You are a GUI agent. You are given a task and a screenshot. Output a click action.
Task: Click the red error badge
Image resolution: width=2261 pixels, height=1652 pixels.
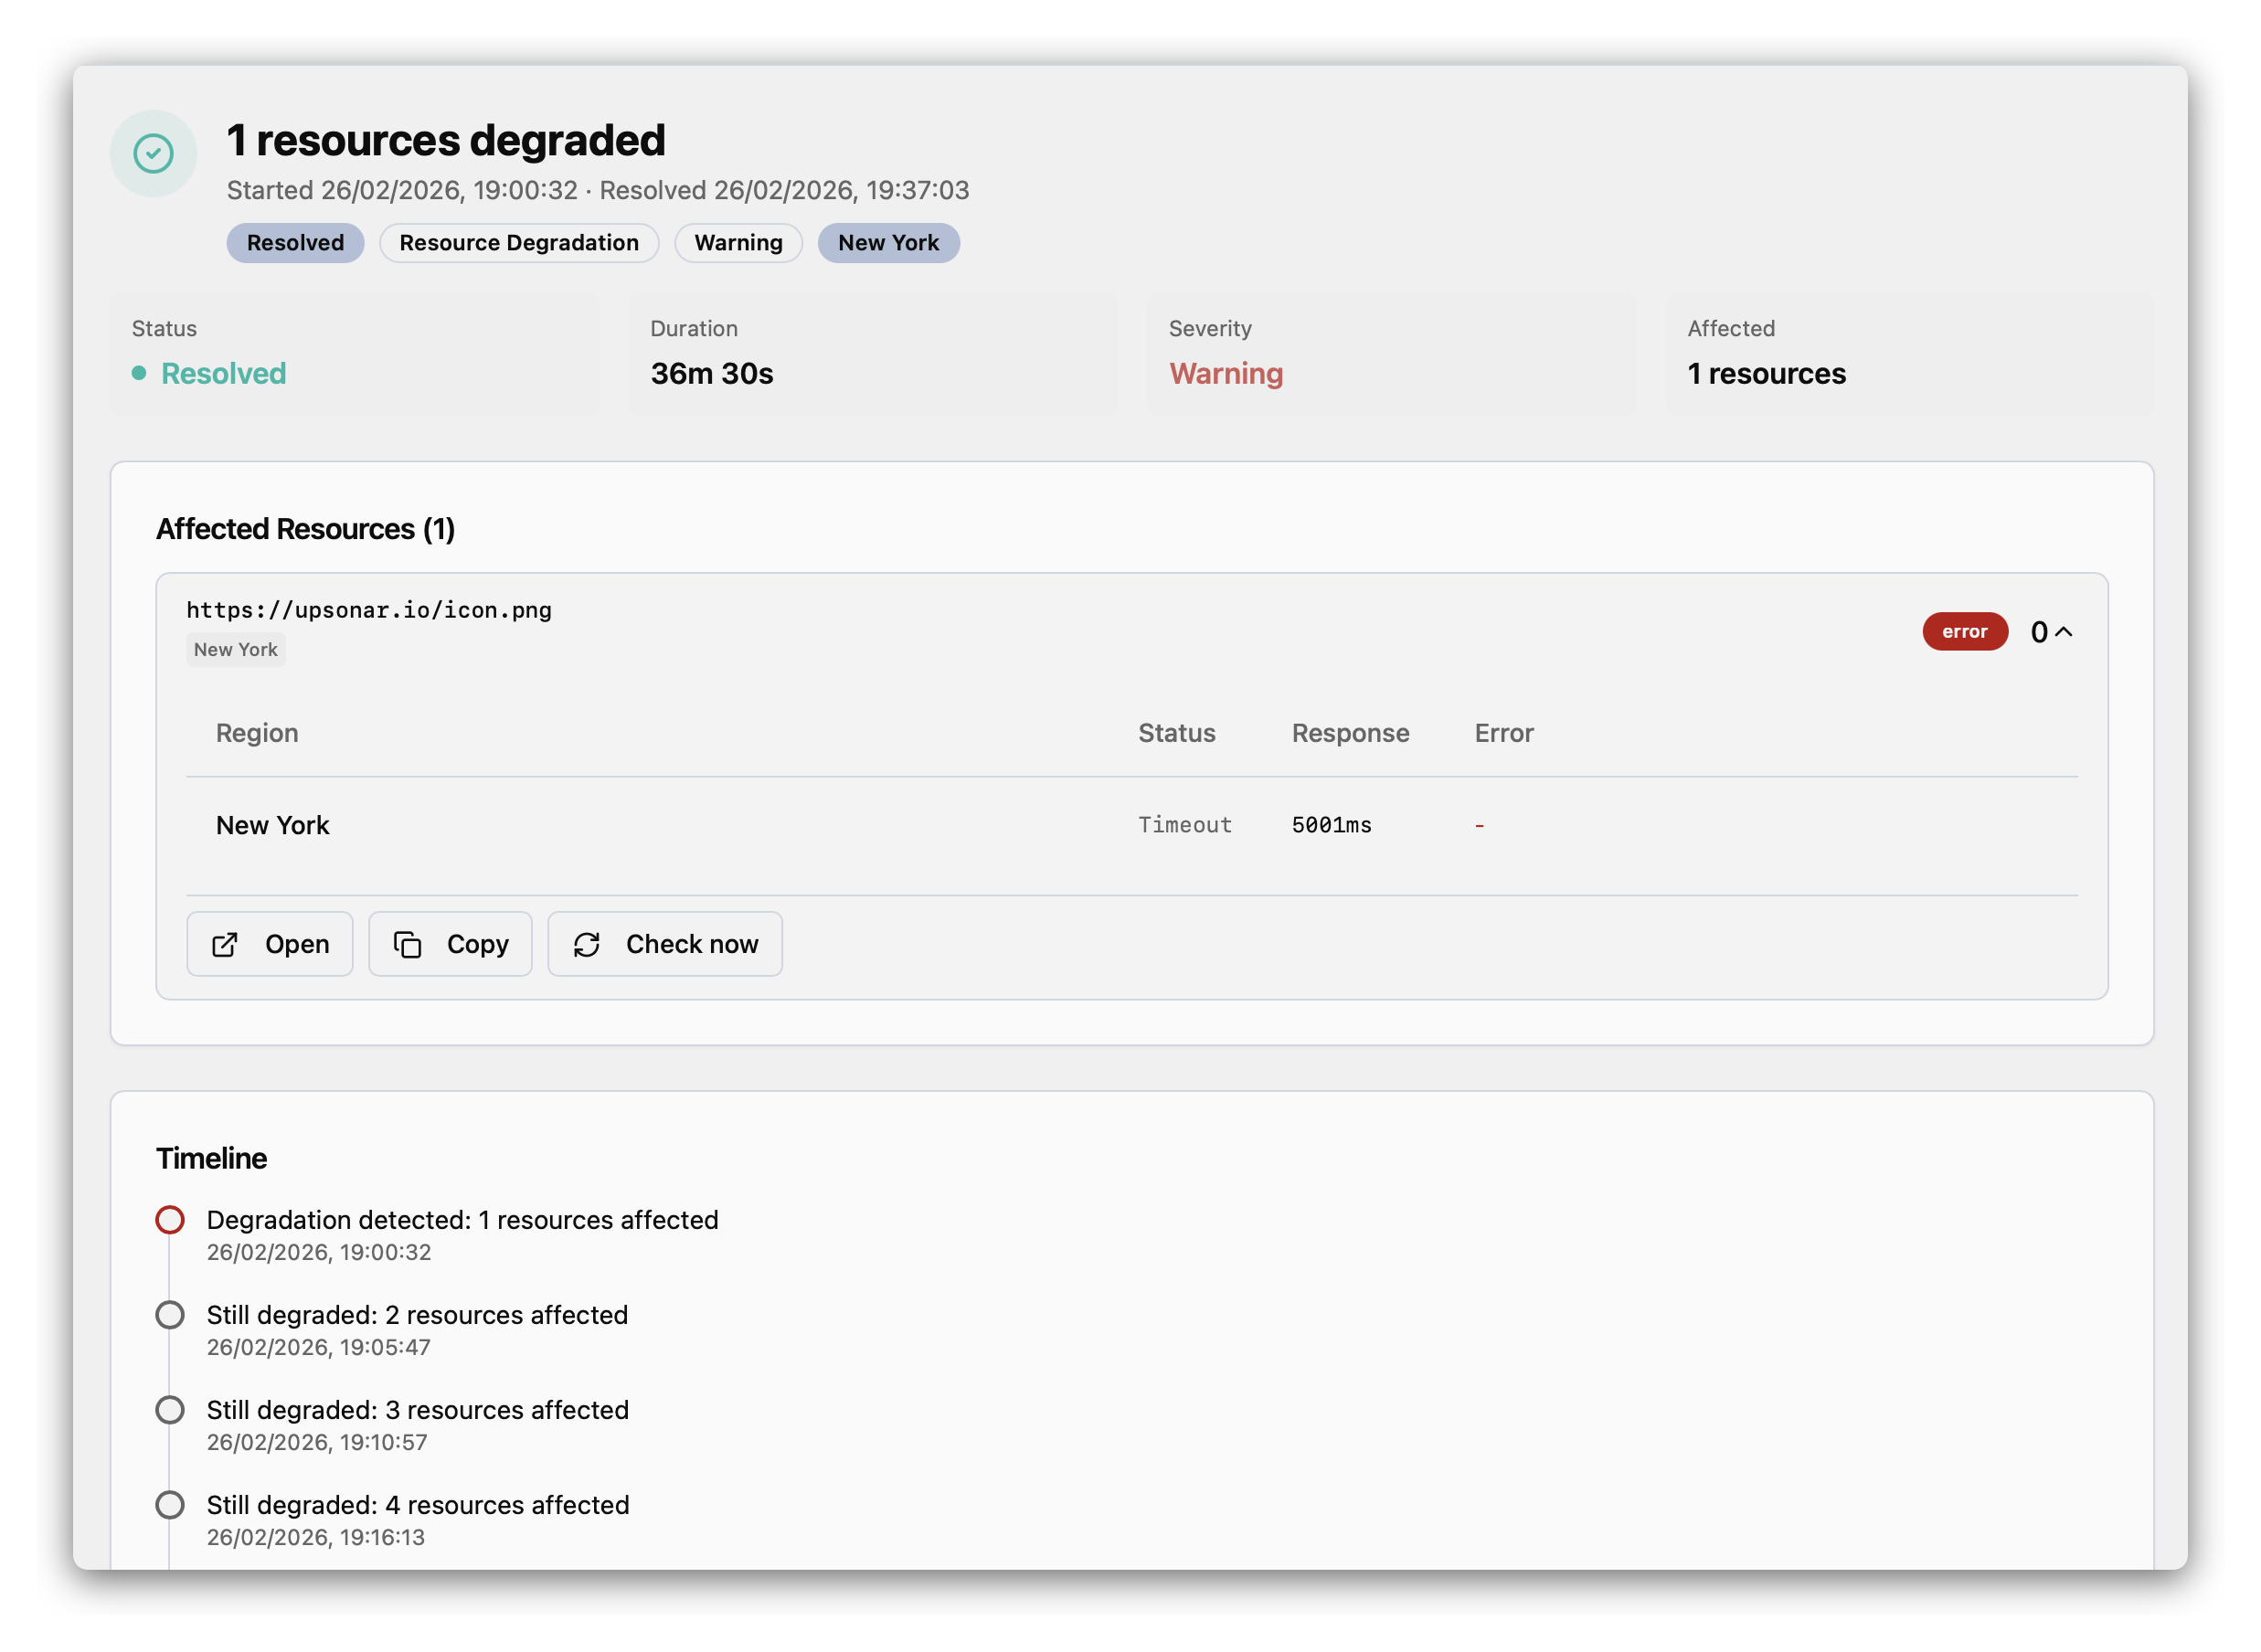(1964, 632)
